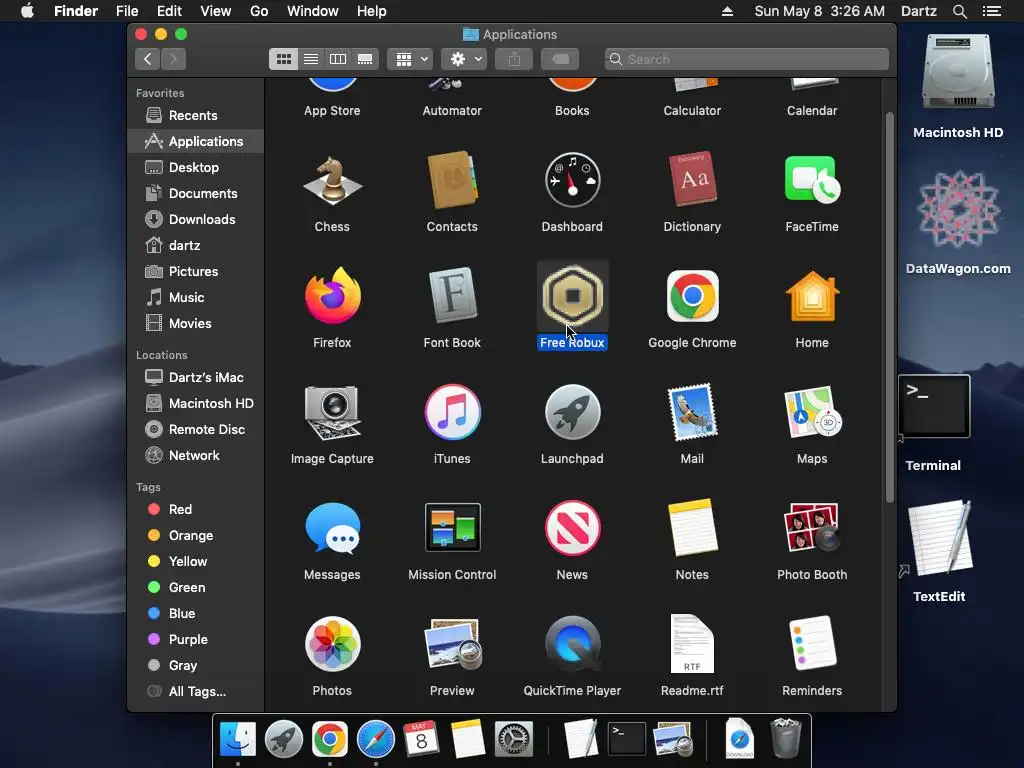
Task: Click the Mail app icon
Action: pos(692,413)
